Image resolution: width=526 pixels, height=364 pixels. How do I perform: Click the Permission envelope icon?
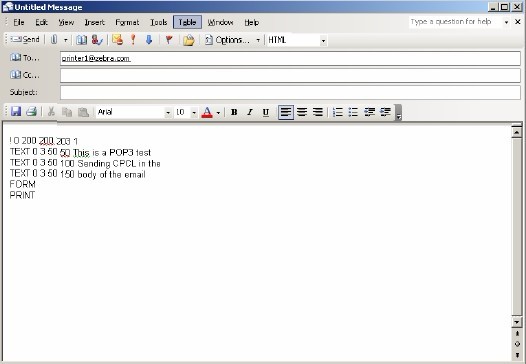point(117,40)
